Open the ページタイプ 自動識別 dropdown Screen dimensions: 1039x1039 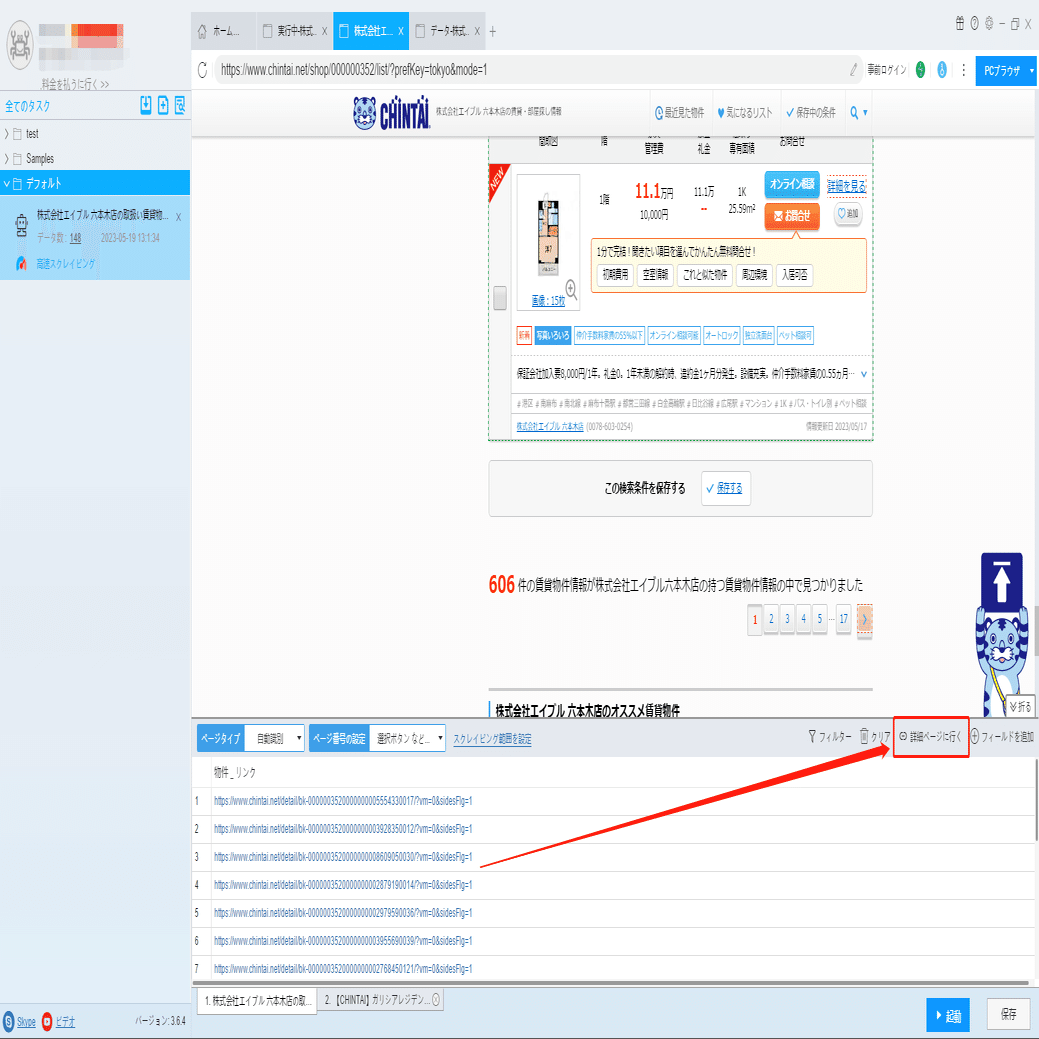tap(274, 738)
